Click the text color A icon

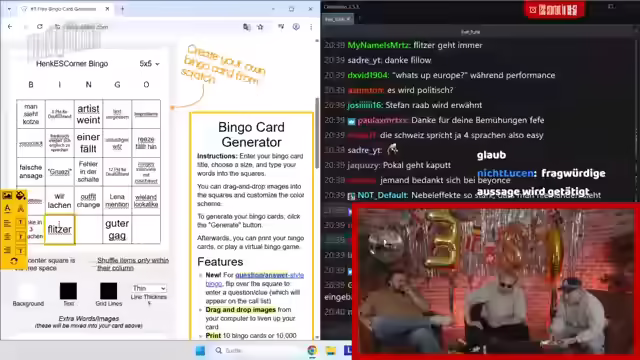[x=7, y=209]
